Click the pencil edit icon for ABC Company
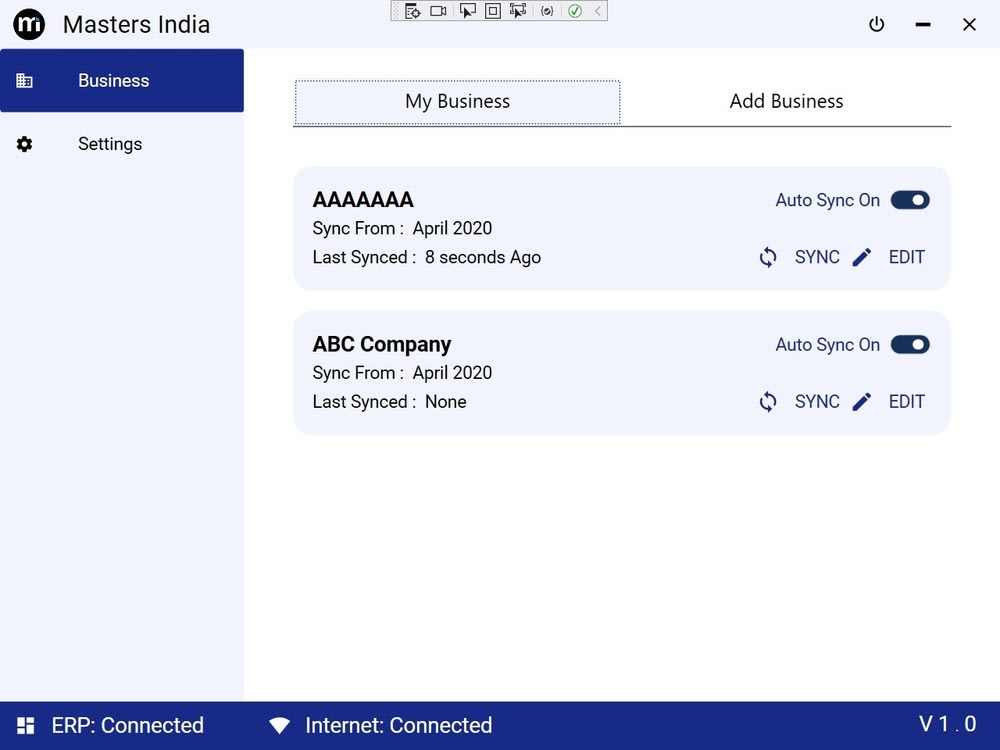The height and width of the screenshot is (750, 1000). 862,401
